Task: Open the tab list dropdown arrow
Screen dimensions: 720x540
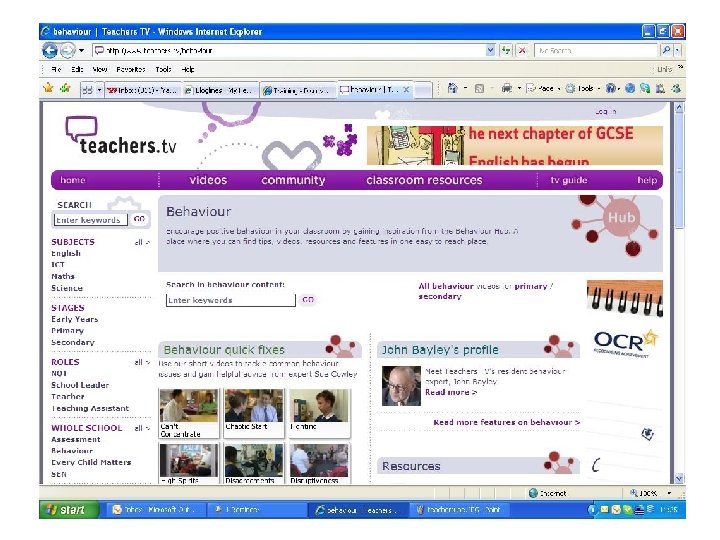Action: (99, 90)
